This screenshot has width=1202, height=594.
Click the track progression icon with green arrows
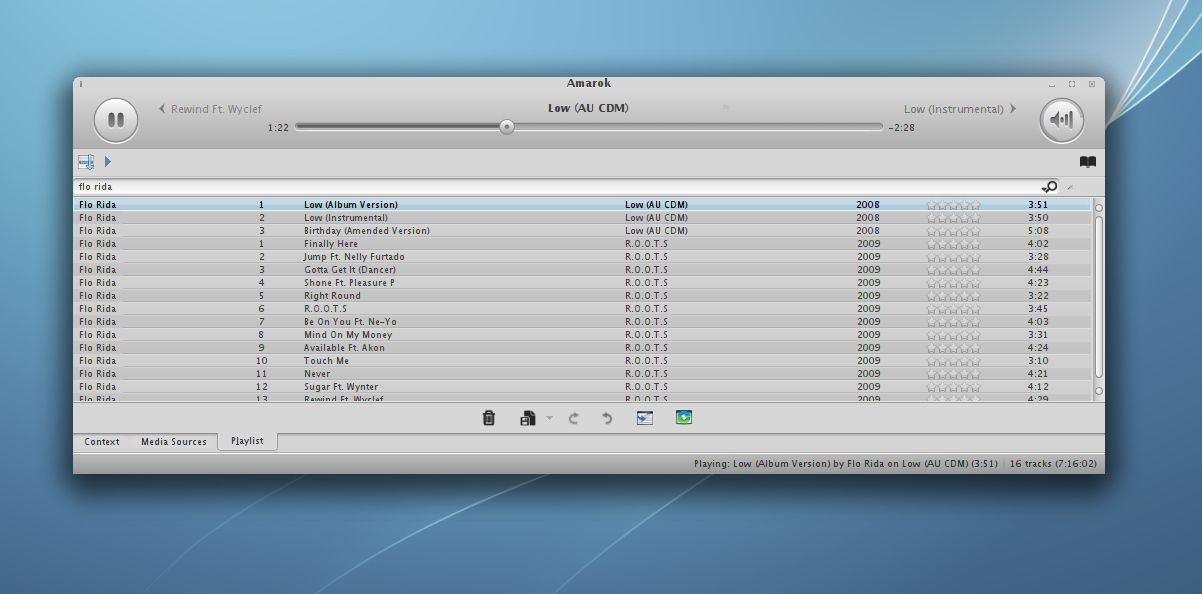pyautogui.click(x=684, y=417)
